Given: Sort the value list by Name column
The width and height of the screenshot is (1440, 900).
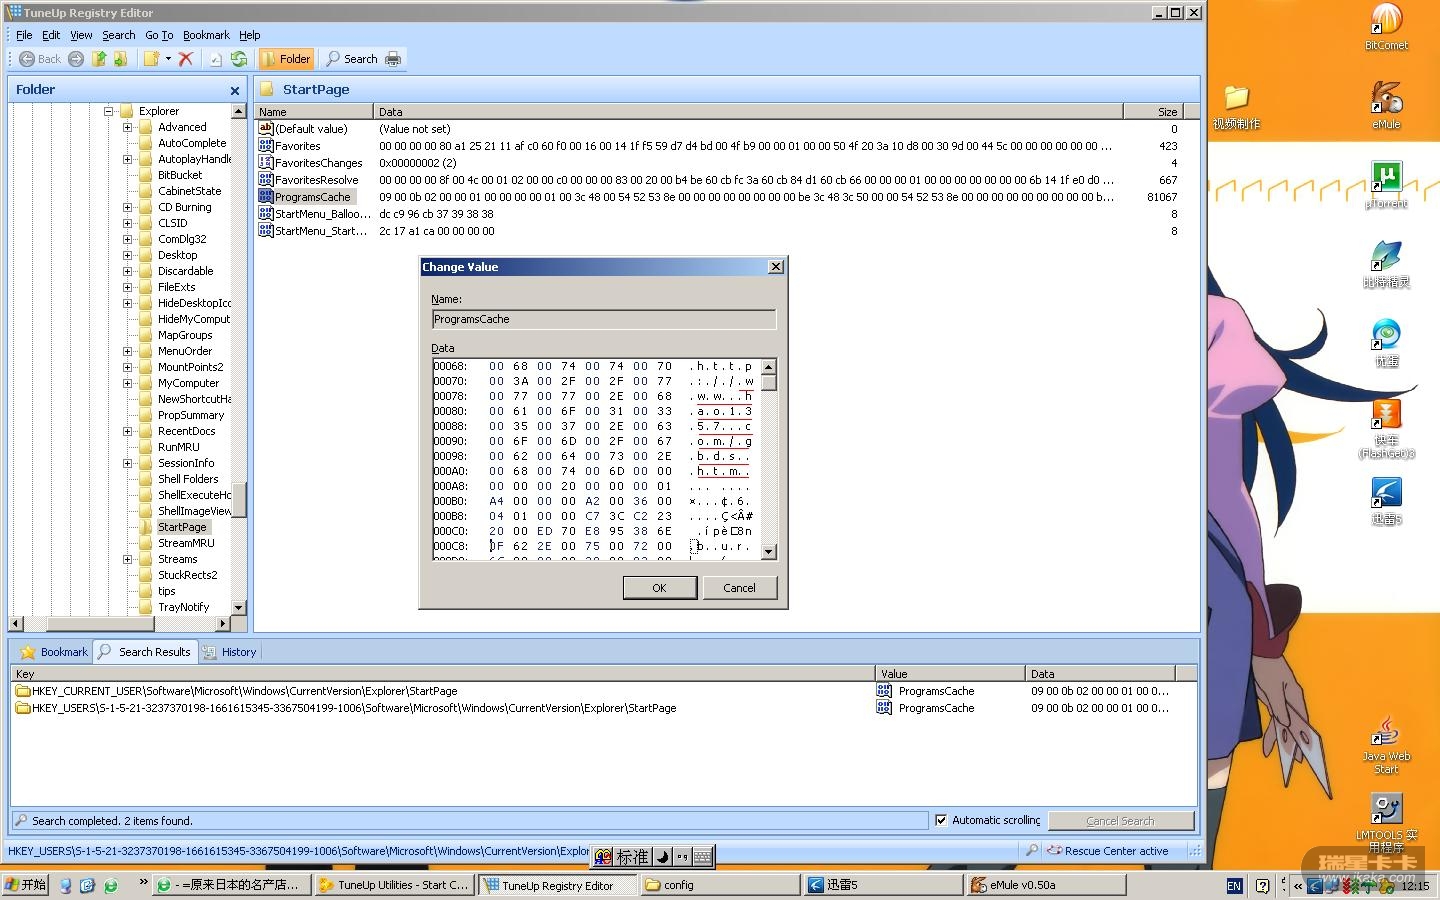Looking at the screenshot, I should point(314,112).
